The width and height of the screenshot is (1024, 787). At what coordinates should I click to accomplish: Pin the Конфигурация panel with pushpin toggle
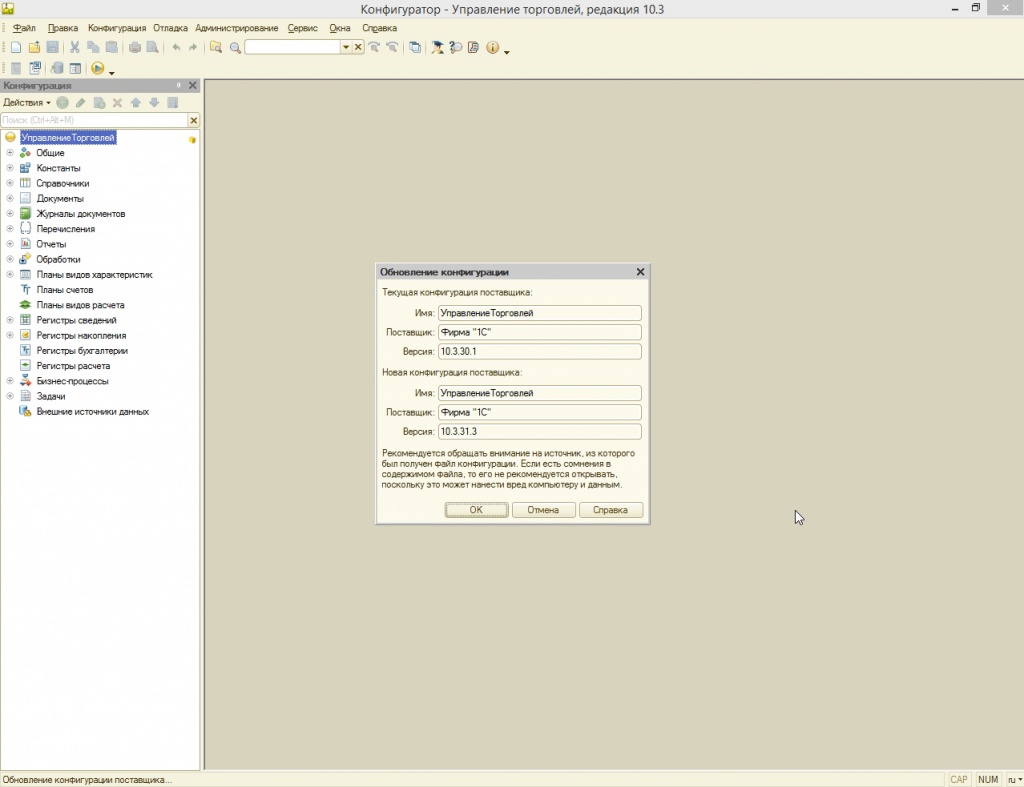tap(179, 86)
